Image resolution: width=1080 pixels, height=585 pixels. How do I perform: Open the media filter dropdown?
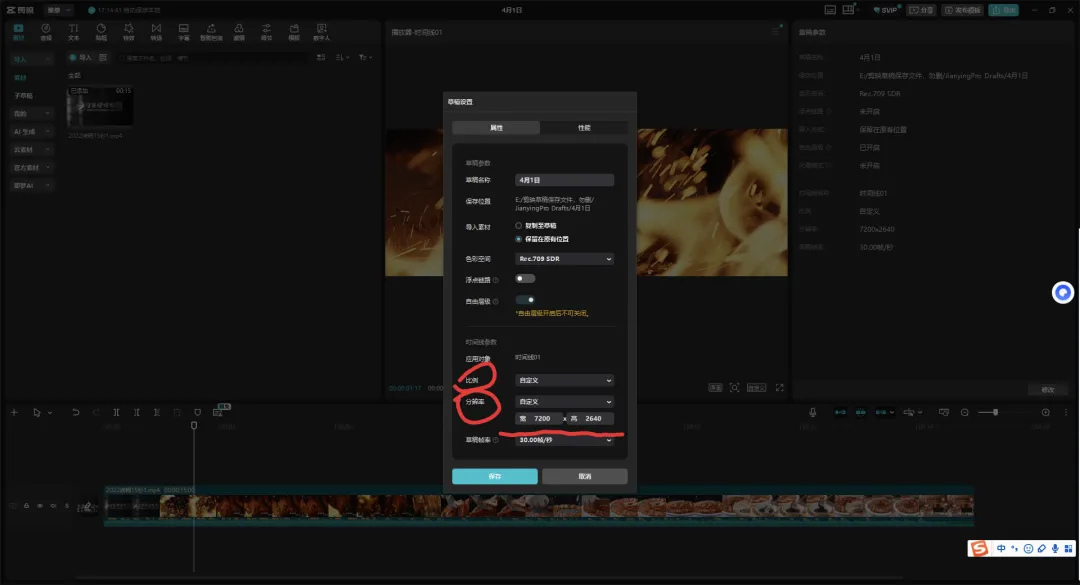point(366,57)
